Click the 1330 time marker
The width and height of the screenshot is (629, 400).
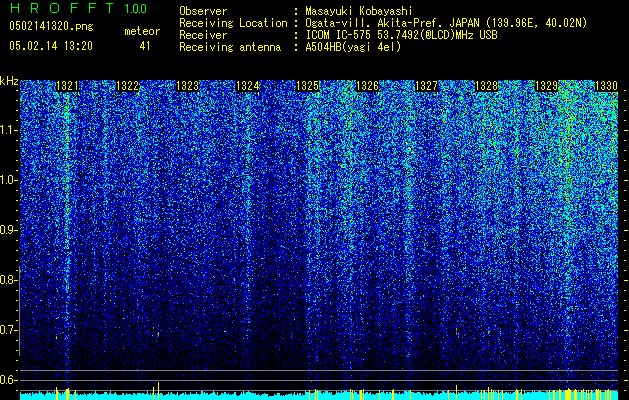point(606,86)
